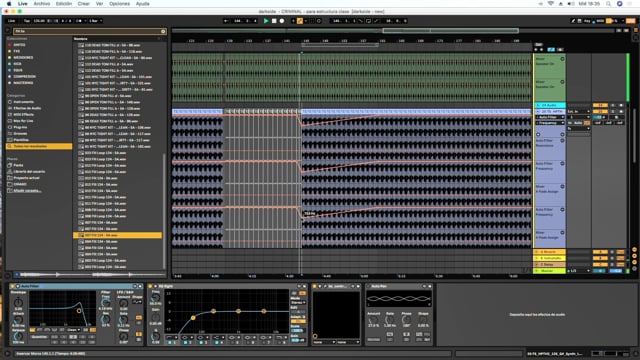
Task: Open the Max for Live category
Action: click(23, 121)
